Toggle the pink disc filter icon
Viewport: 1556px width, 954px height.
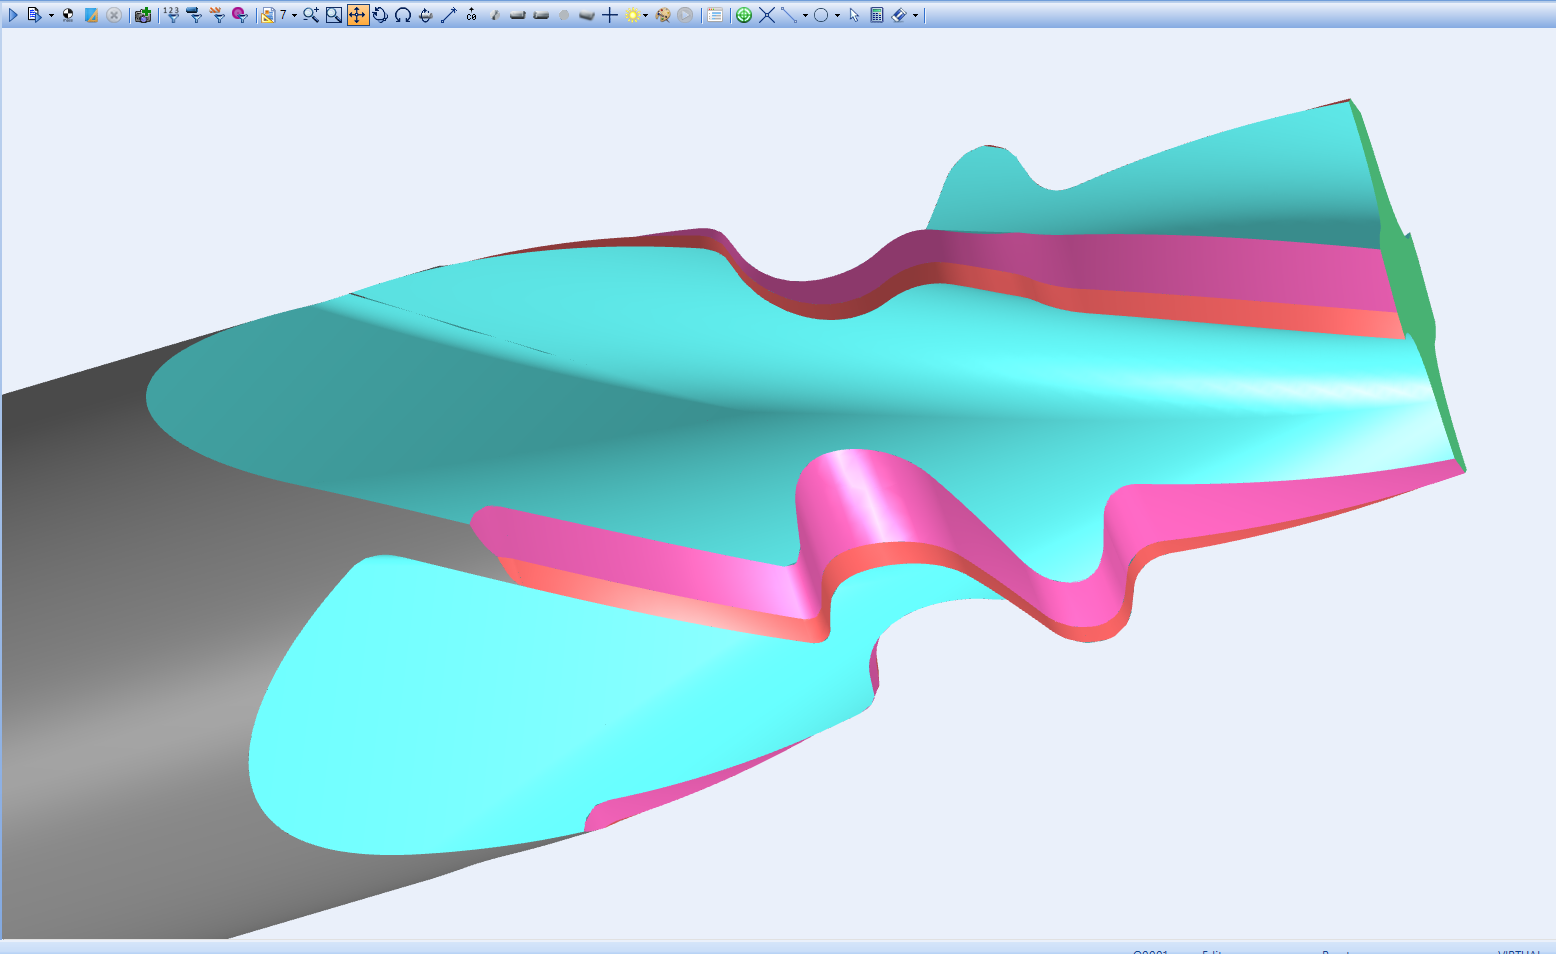click(239, 15)
